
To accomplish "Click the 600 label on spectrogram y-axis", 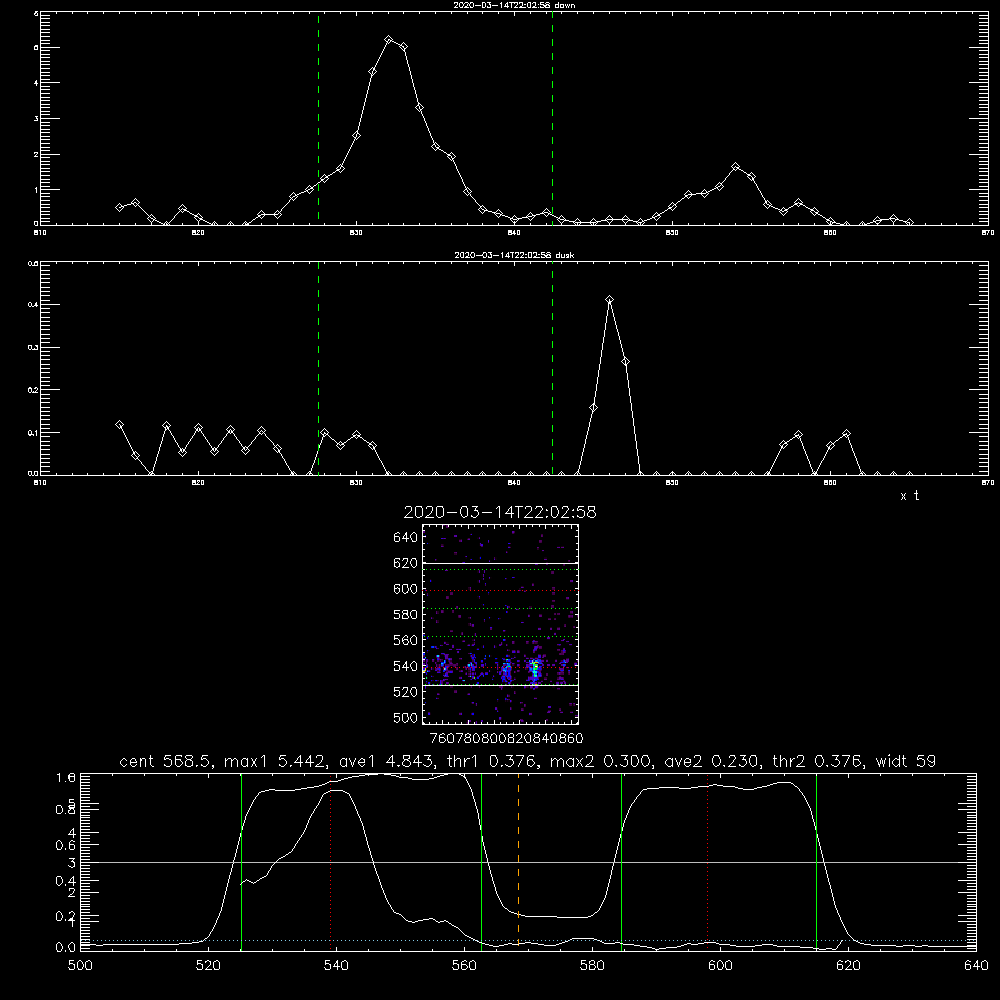I will 406,589.
